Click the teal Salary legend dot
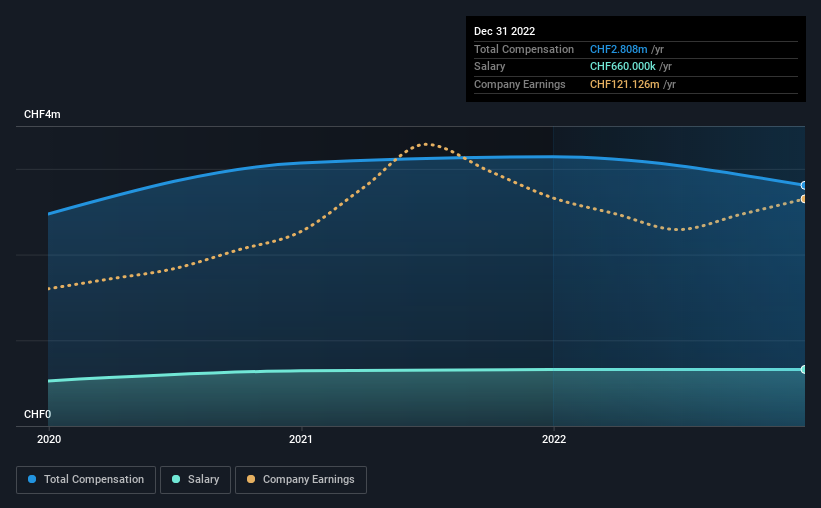The height and width of the screenshot is (508, 821). (176, 479)
